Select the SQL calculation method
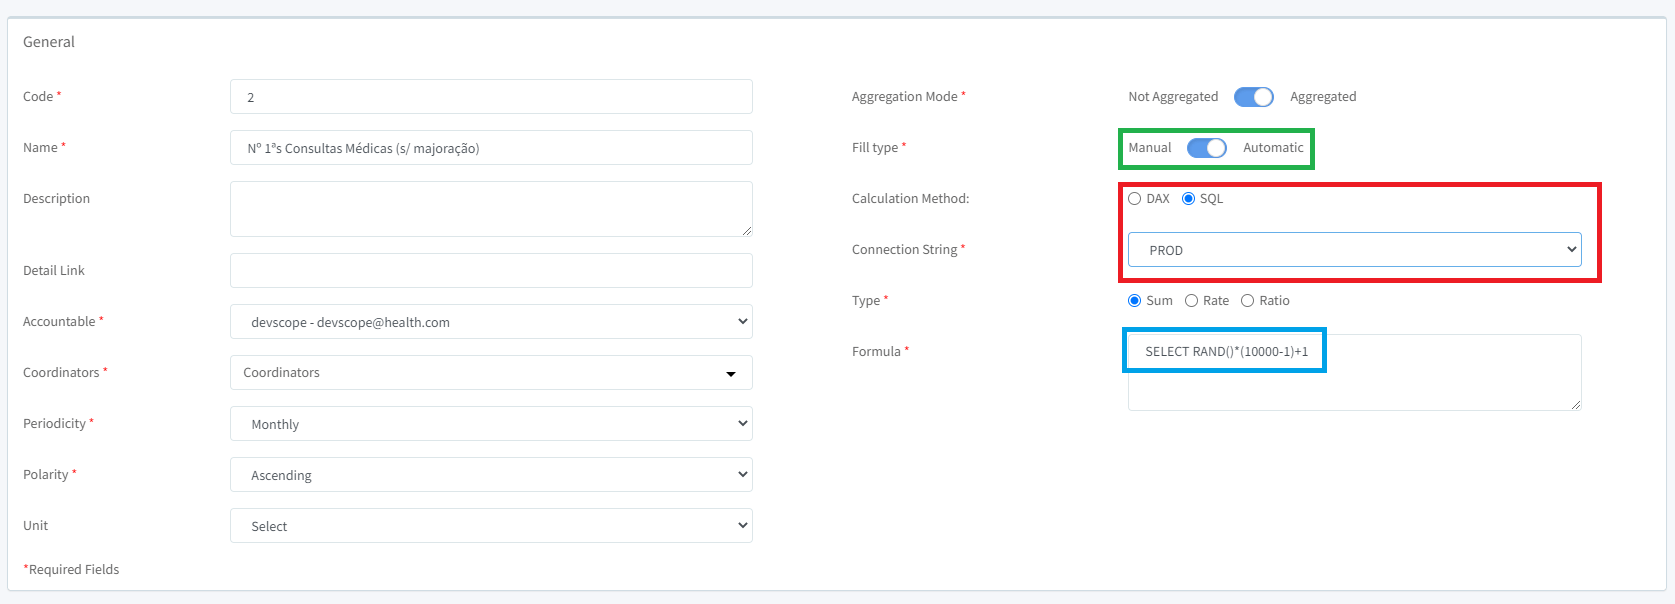 (x=1187, y=198)
